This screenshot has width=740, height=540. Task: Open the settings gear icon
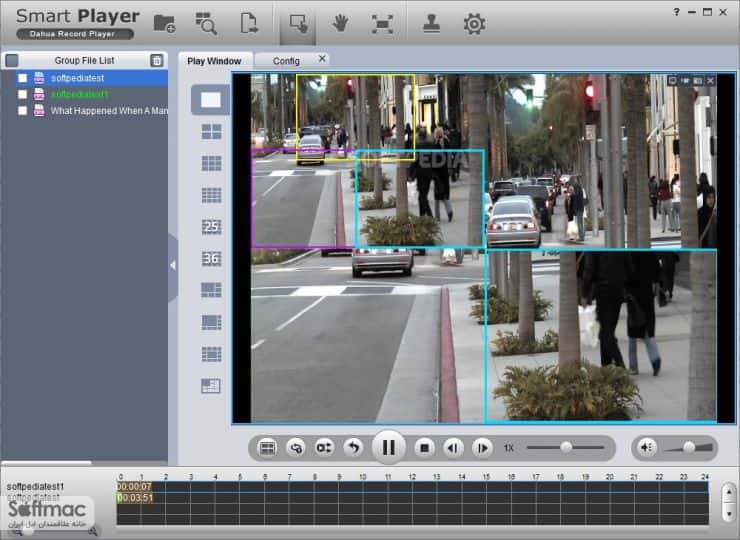[x=474, y=24]
